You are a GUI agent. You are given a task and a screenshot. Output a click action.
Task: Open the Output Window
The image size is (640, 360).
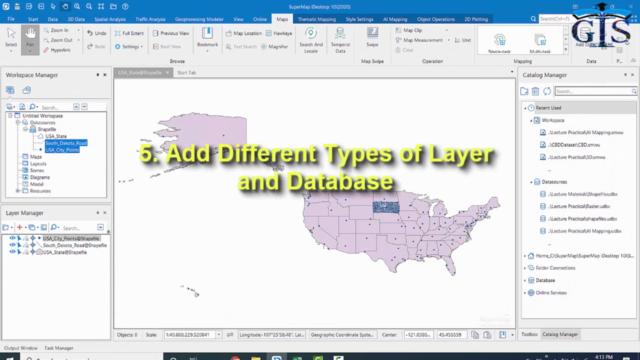[20, 348]
